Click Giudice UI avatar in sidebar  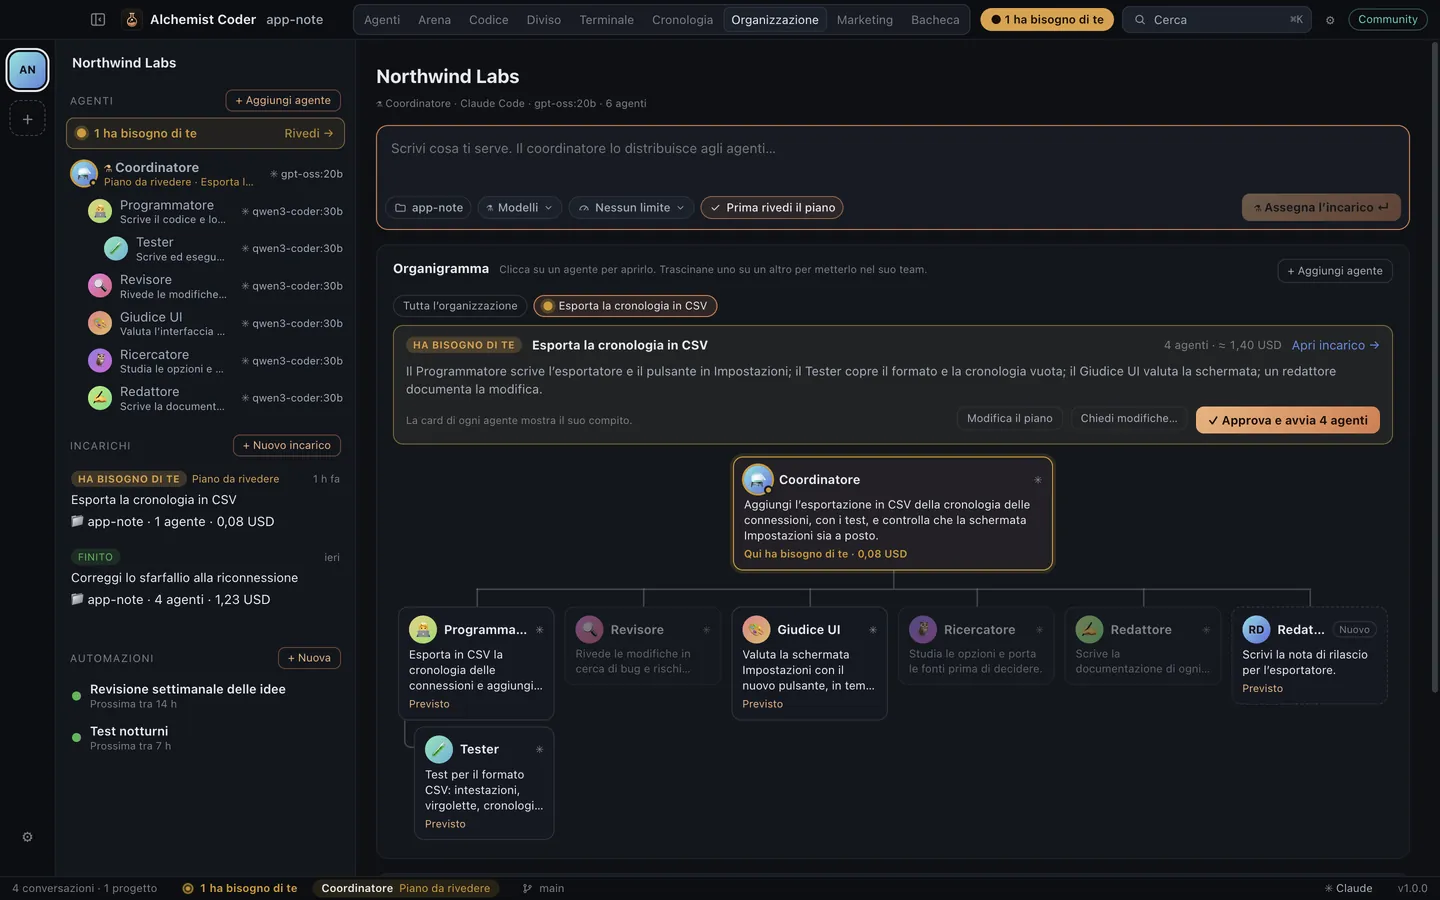100,323
